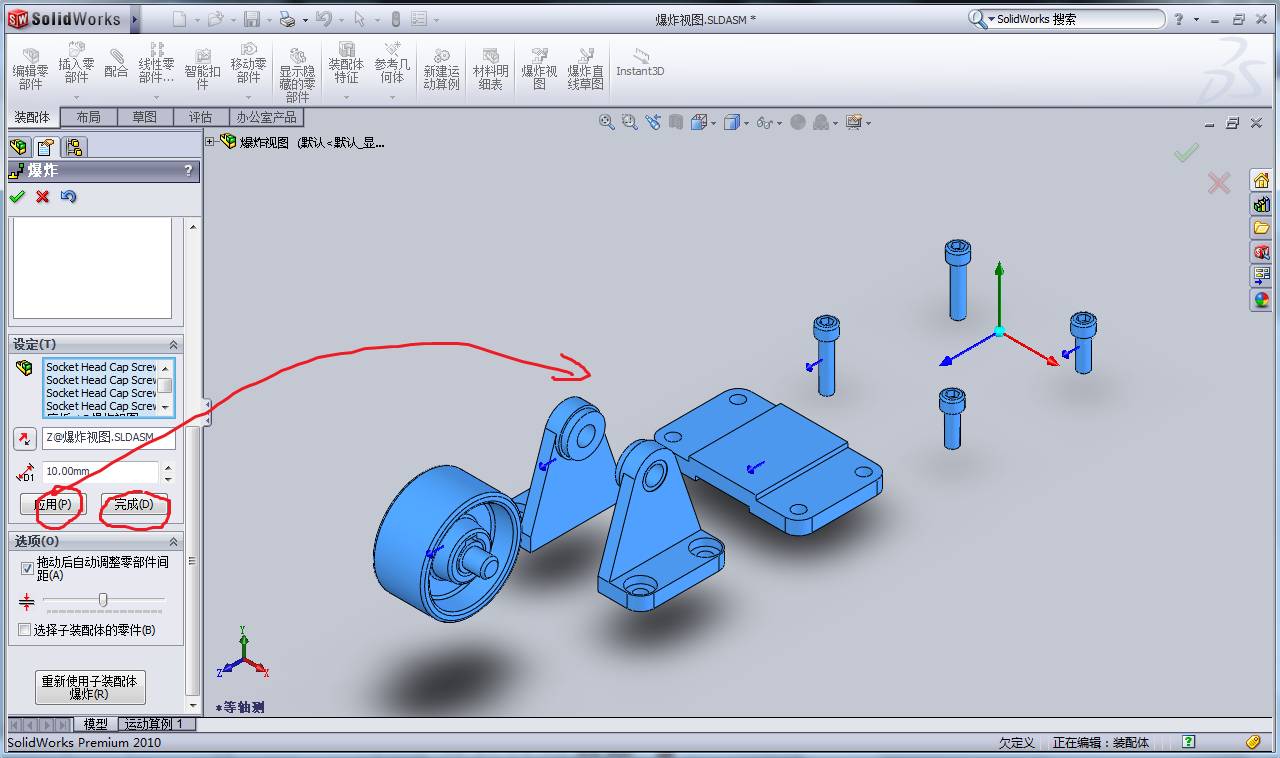Click the Select cursor tool icon

359,19
